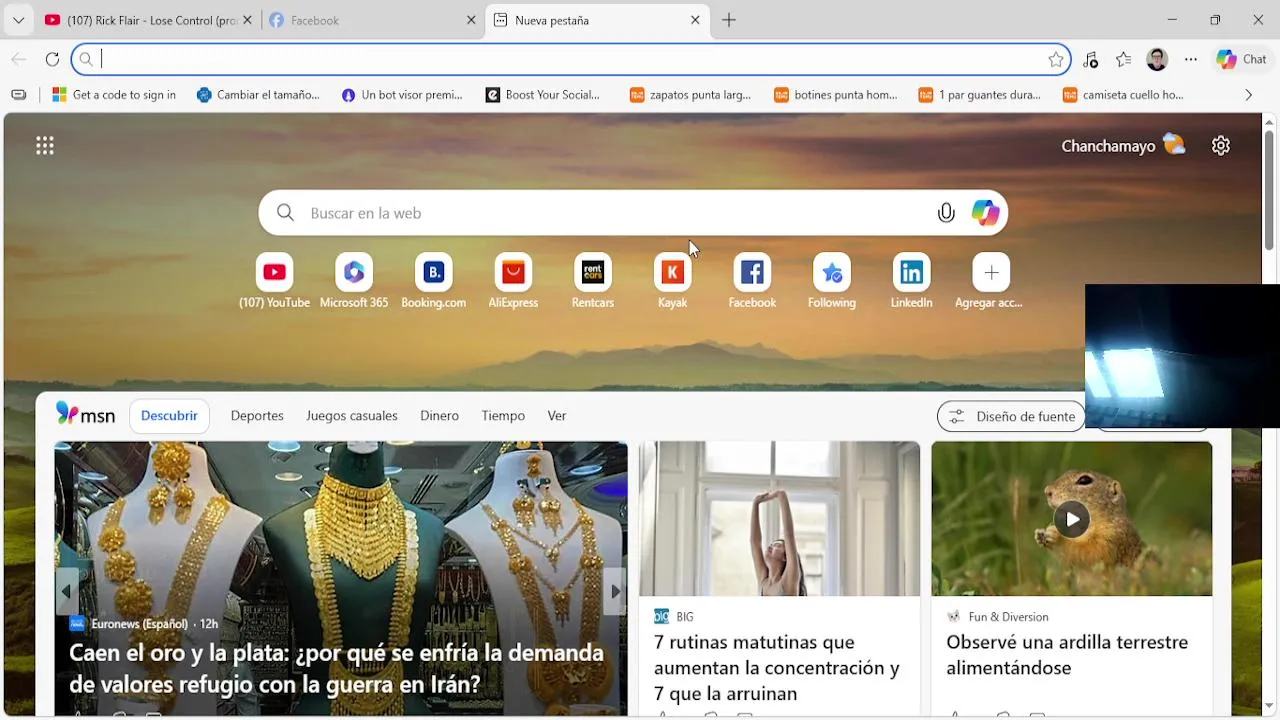Open the morning stretch article image
The width and height of the screenshot is (1280, 720).
coord(779,519)
